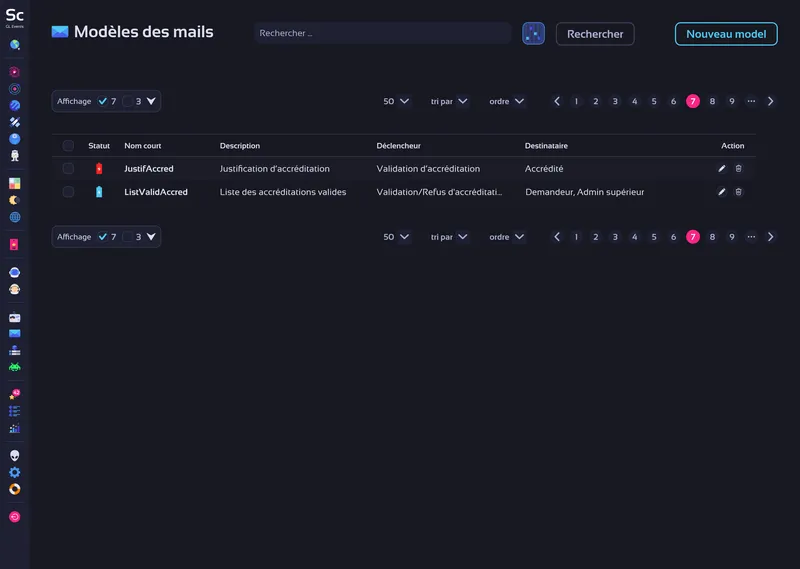Select the ListValidAccred row checkbox

68,192
